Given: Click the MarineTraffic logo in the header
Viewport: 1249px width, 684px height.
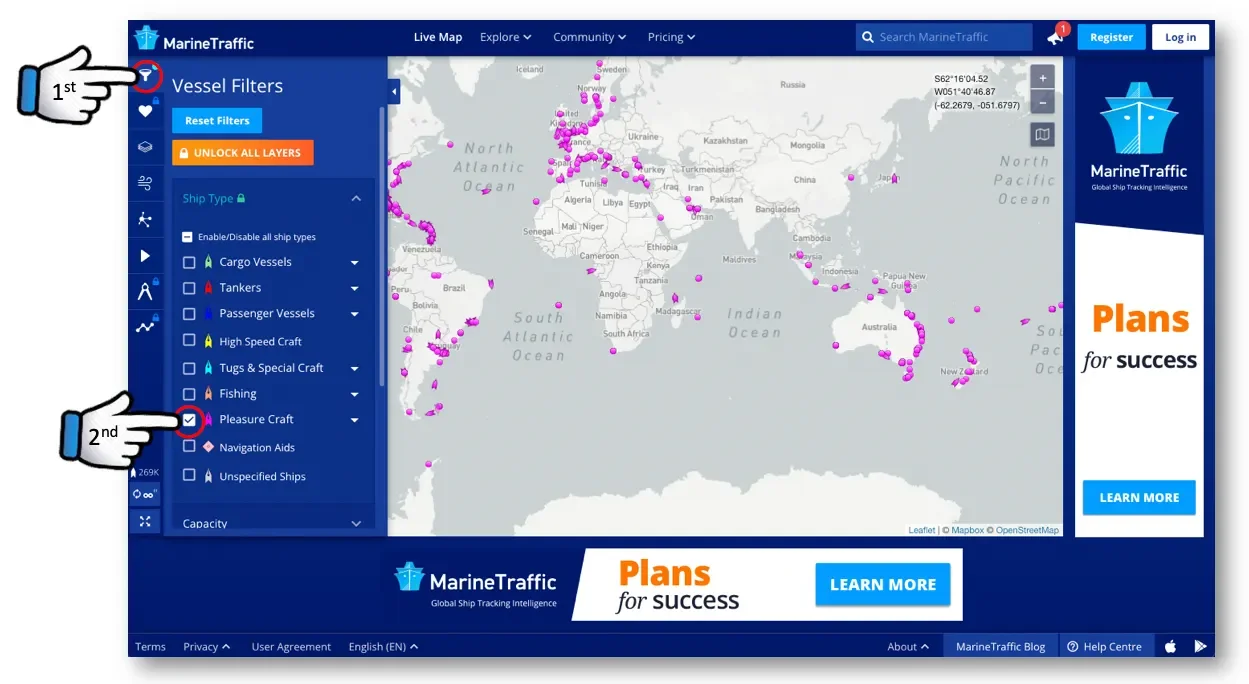Looking at the screenshot, I should click(195, 39).
